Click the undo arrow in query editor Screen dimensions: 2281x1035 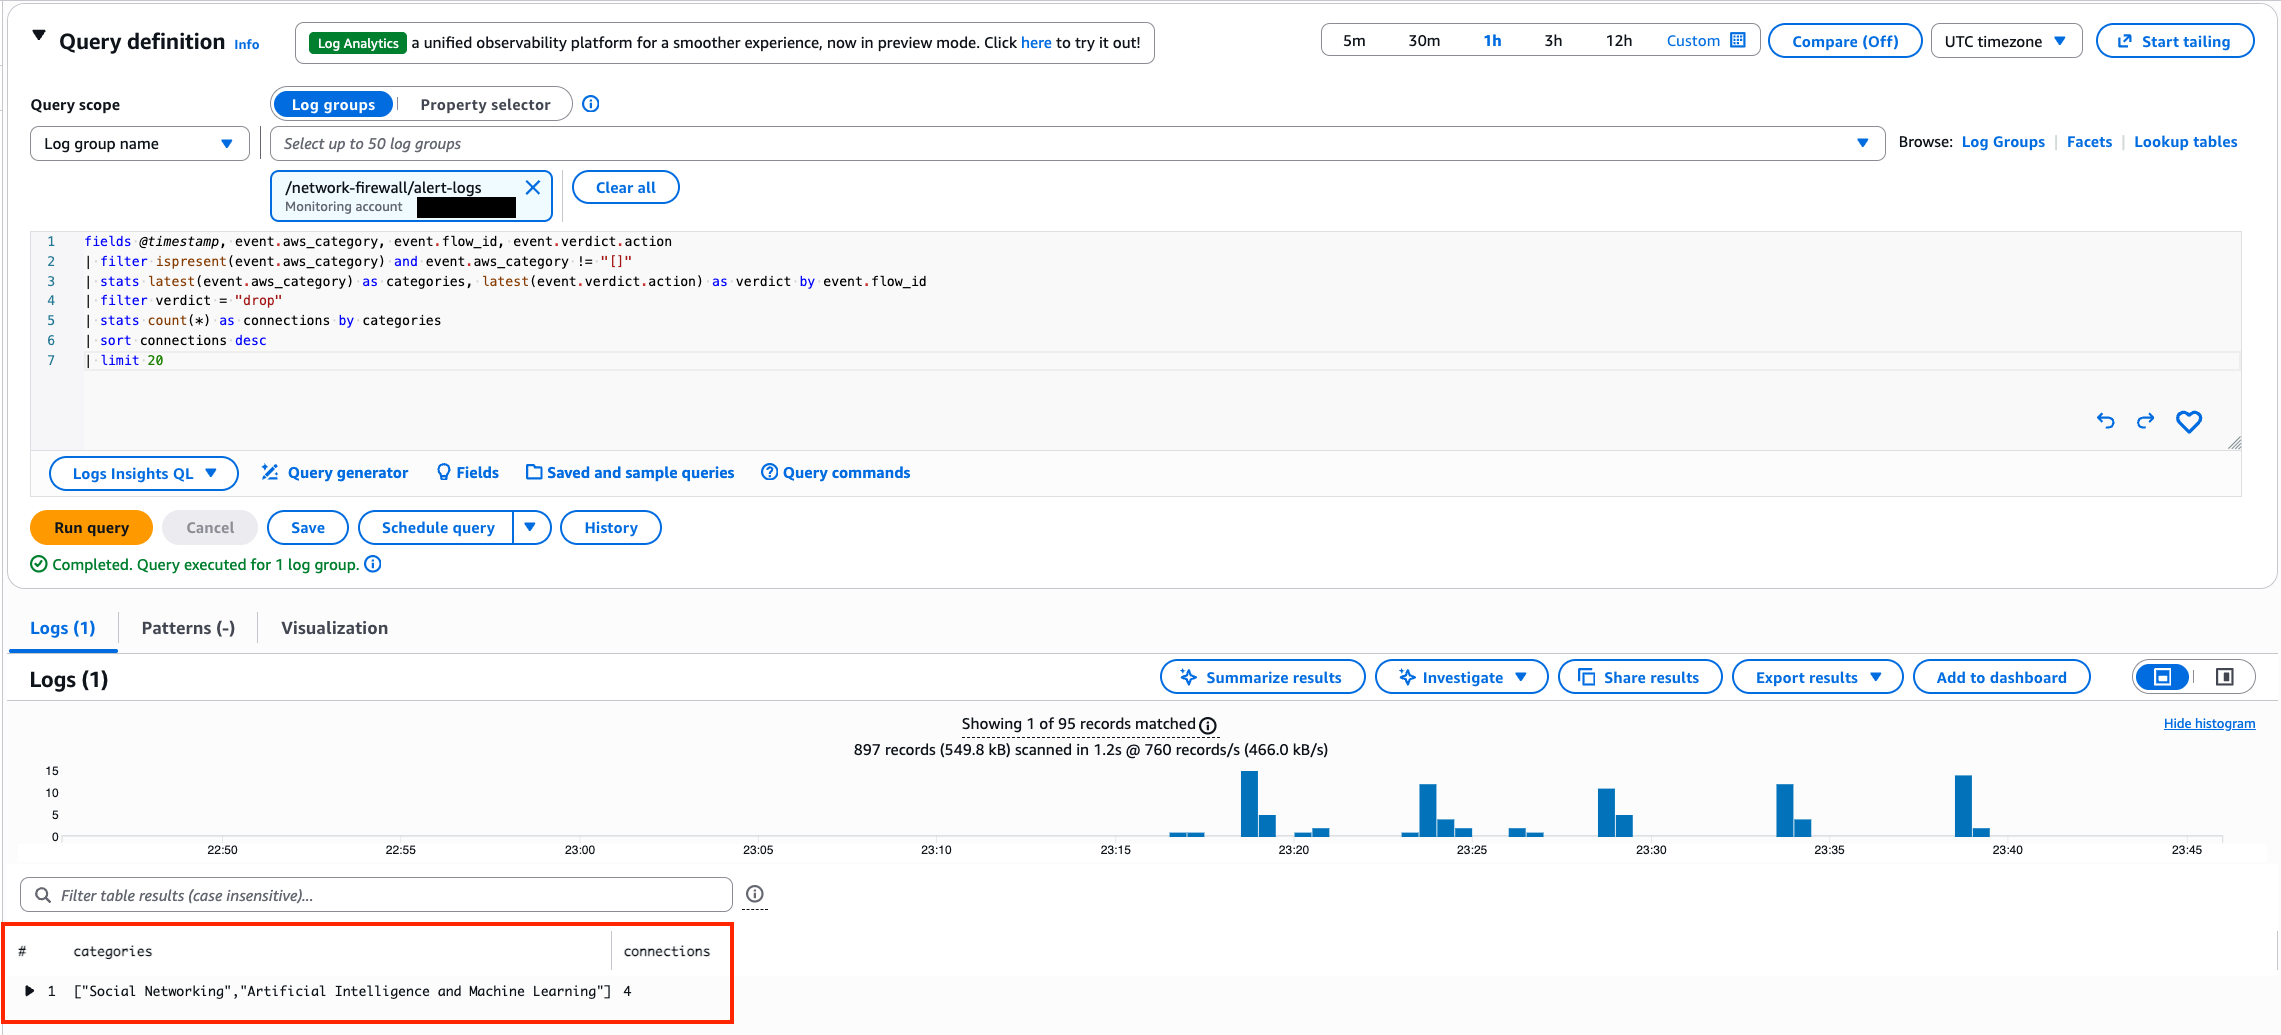click(2106, 421)
